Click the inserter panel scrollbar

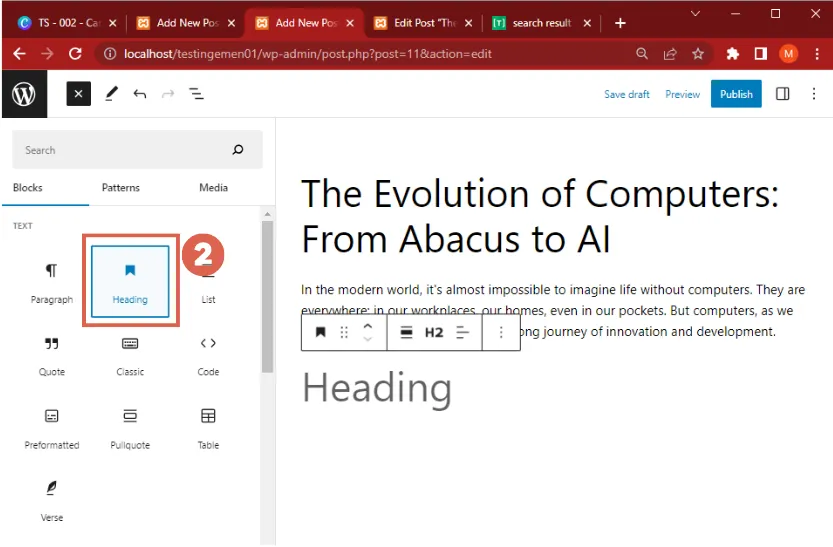(x=267, y=297)
